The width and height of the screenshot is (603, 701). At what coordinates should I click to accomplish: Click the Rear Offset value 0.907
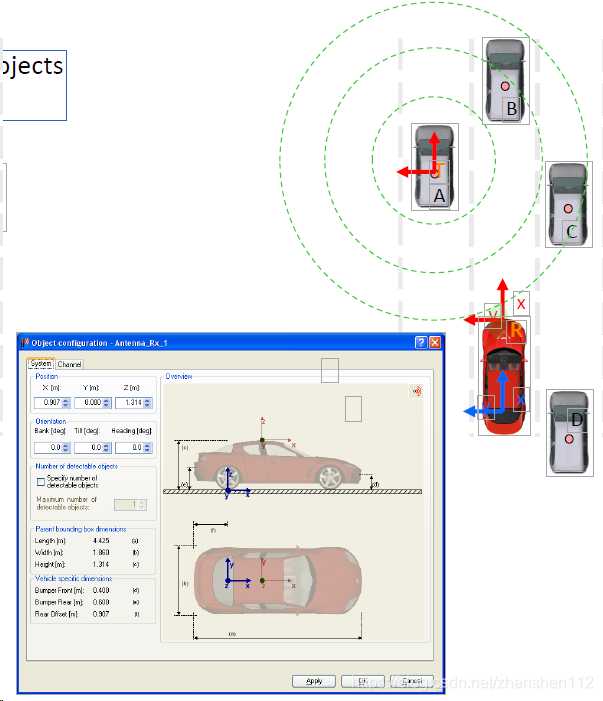pos(101,615)
